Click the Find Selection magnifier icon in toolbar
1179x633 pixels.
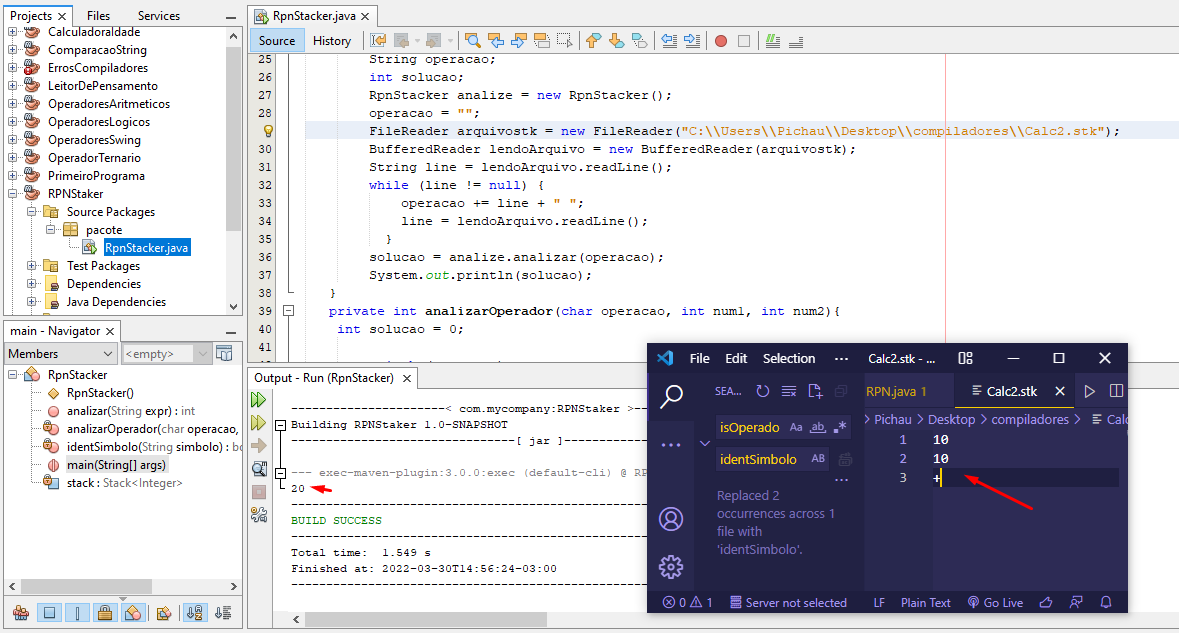[472, 41]
